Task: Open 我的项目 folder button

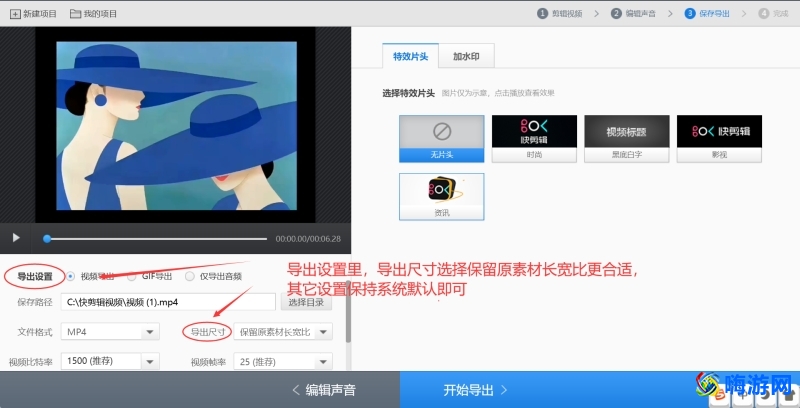Action: coord(93,14)
